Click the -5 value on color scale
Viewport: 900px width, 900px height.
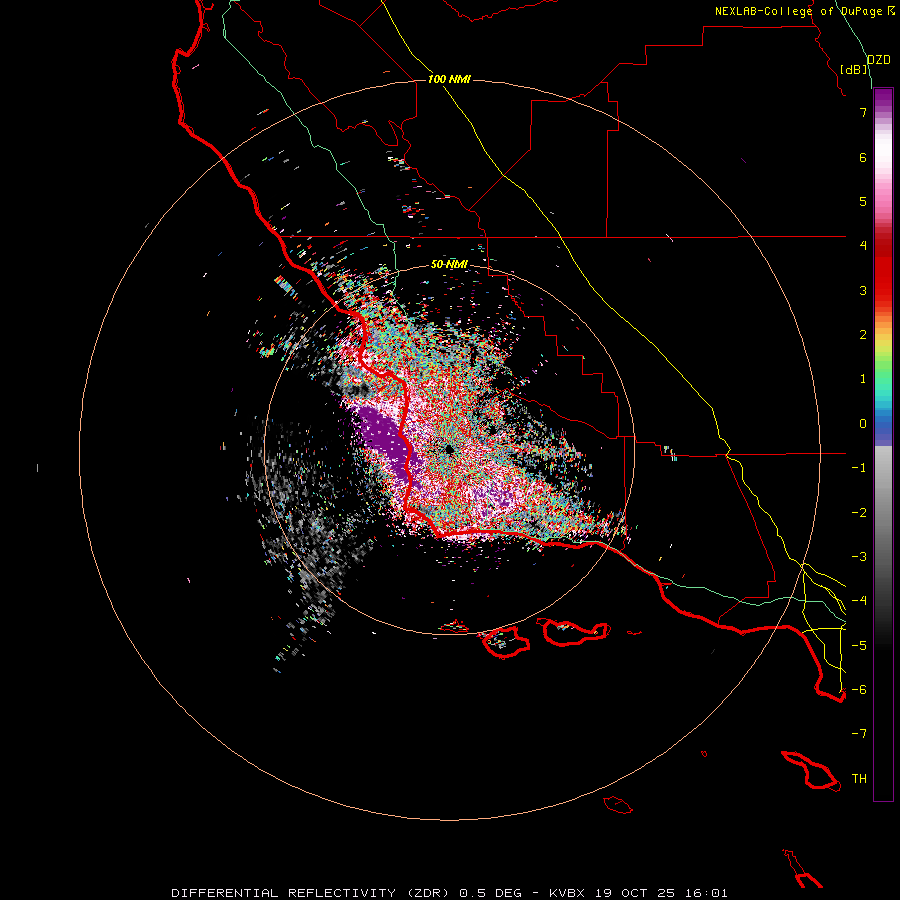tap(859, 646)
